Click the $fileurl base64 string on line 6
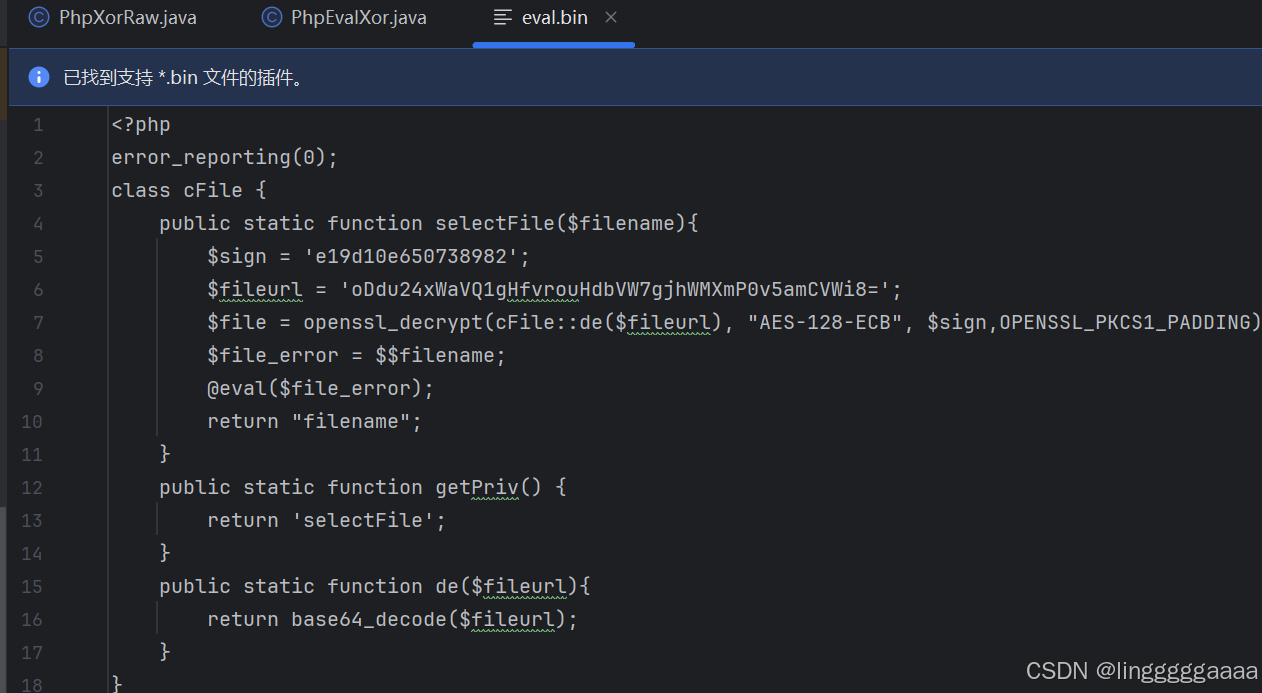The image size is (1262, 693). (615, 290)
